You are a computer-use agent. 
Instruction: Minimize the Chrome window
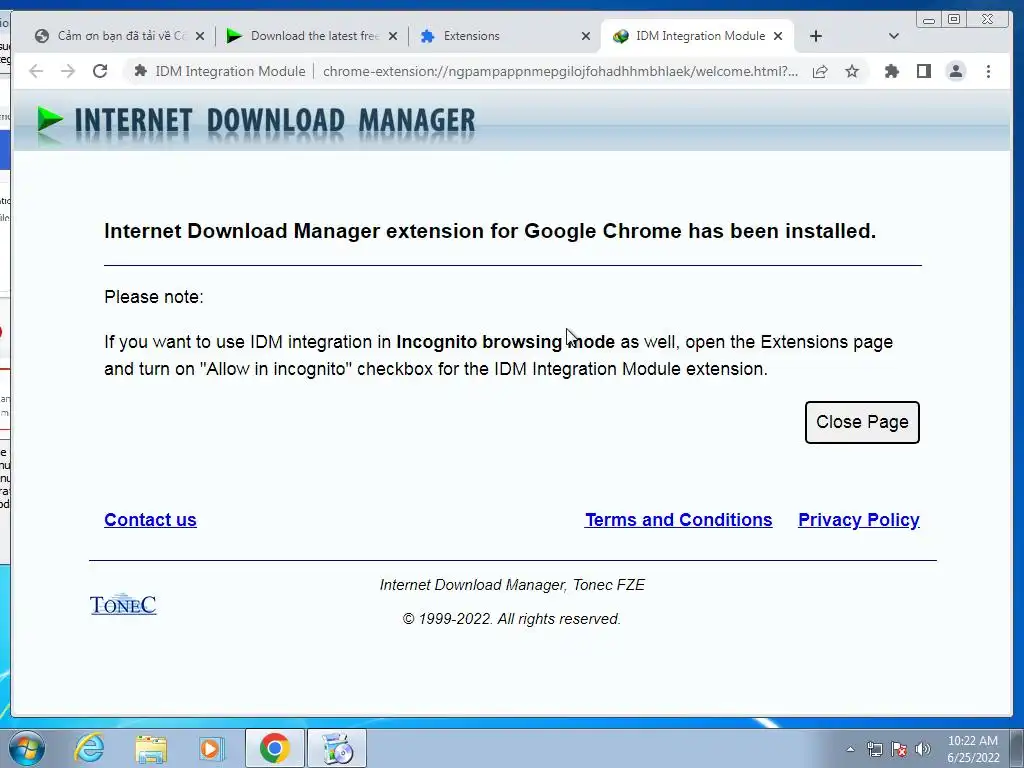(929, 20)
